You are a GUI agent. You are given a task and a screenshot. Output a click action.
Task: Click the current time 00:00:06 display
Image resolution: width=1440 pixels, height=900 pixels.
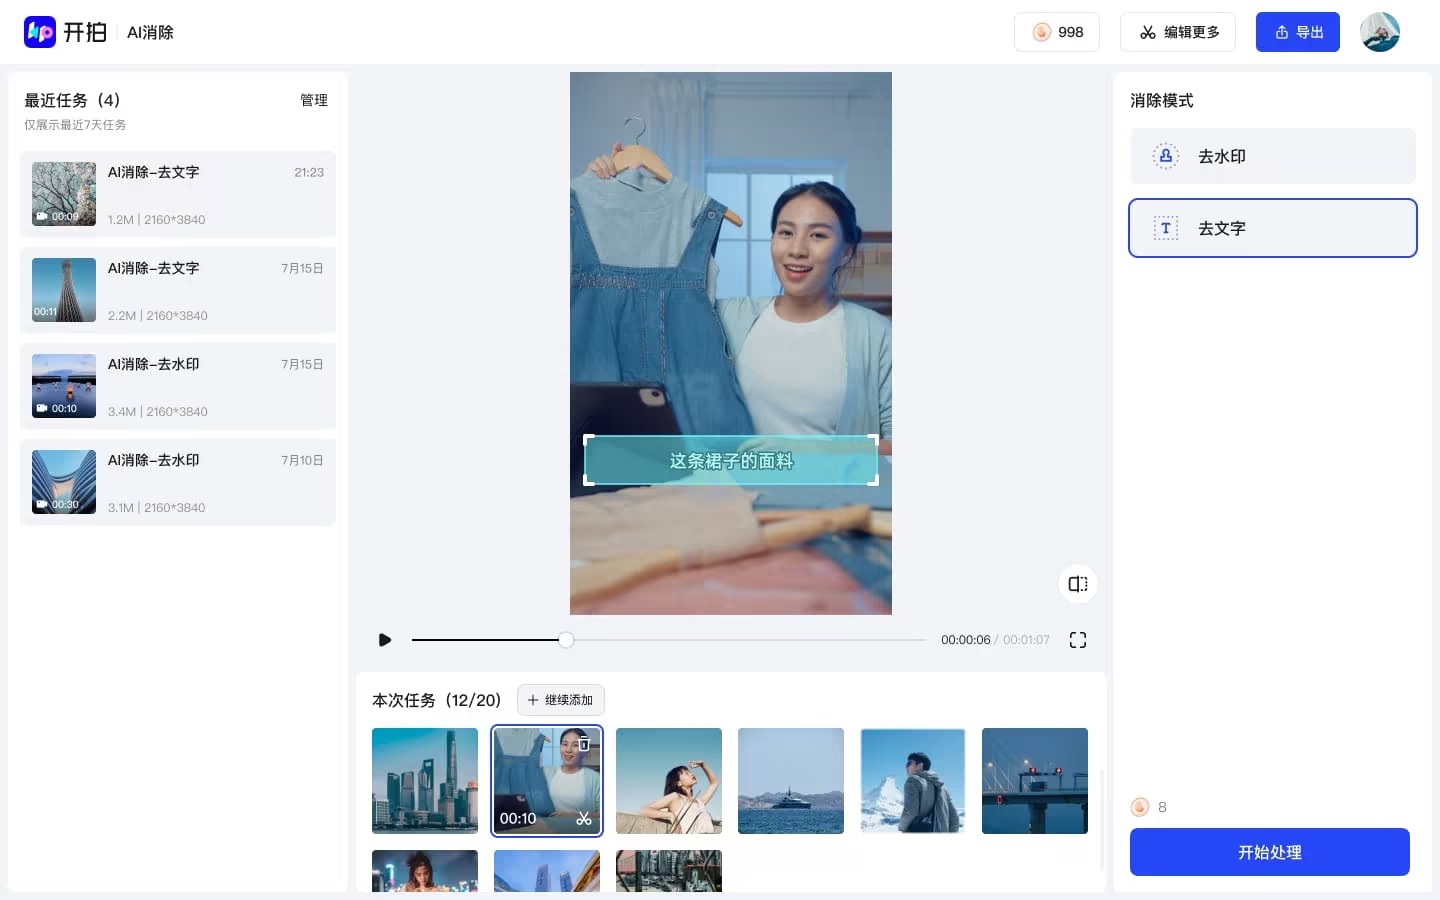(965, 640)
